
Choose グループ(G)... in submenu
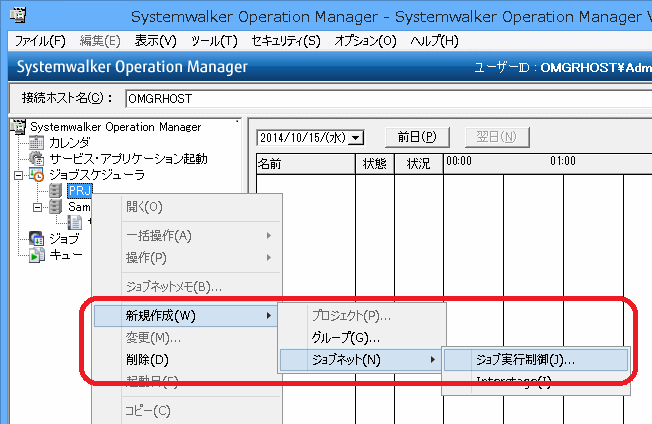point(362,338)
